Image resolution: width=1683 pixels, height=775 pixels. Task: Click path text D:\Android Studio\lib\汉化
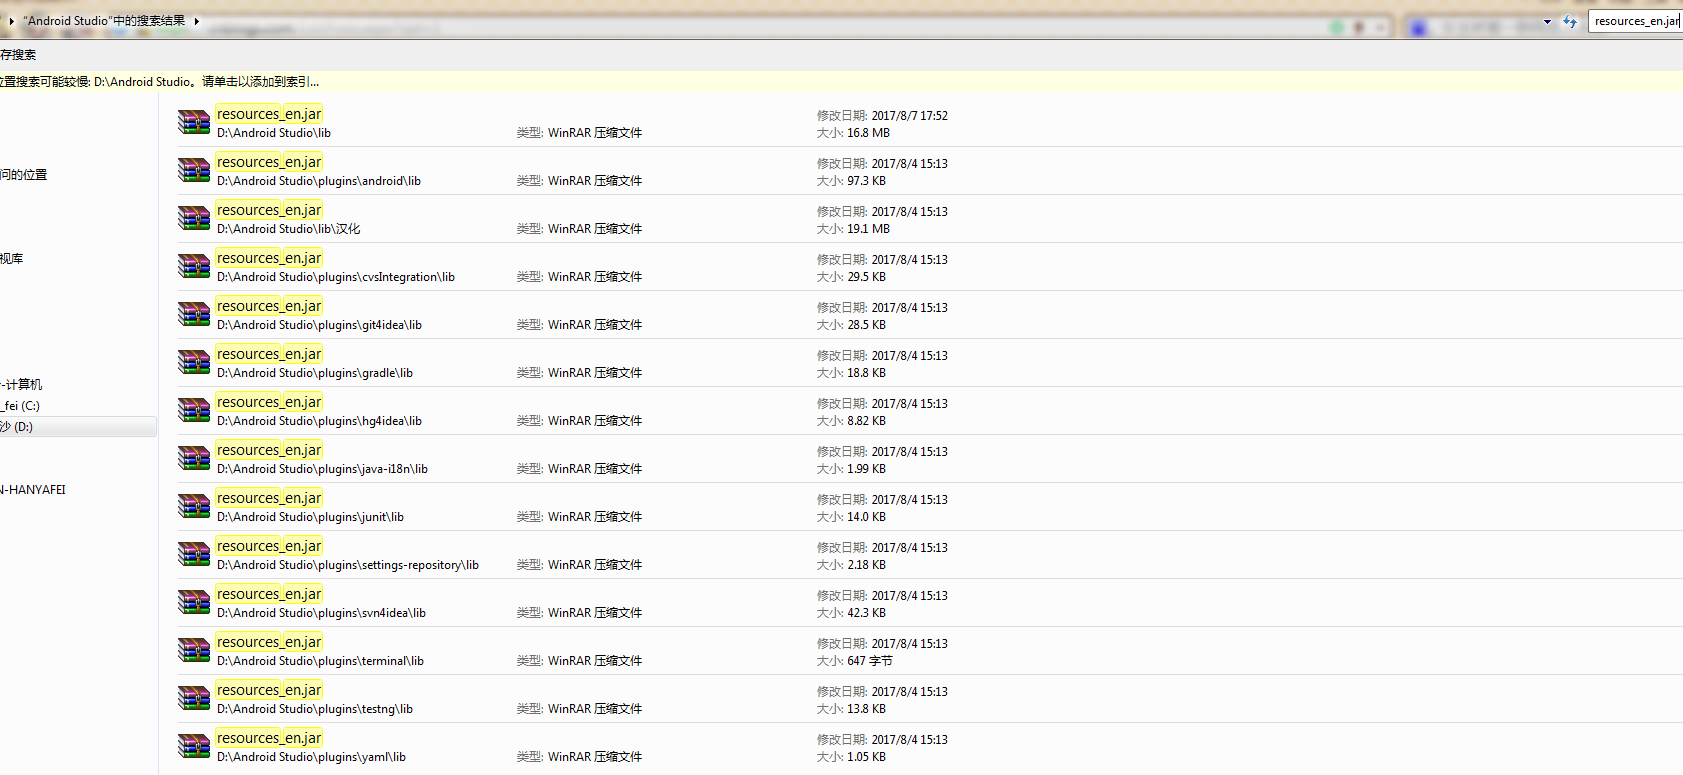289,229
